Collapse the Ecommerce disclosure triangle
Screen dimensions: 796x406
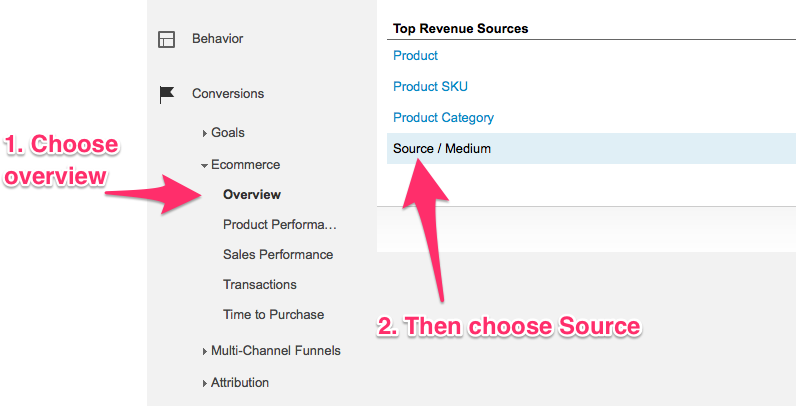(x=204, y=165)
